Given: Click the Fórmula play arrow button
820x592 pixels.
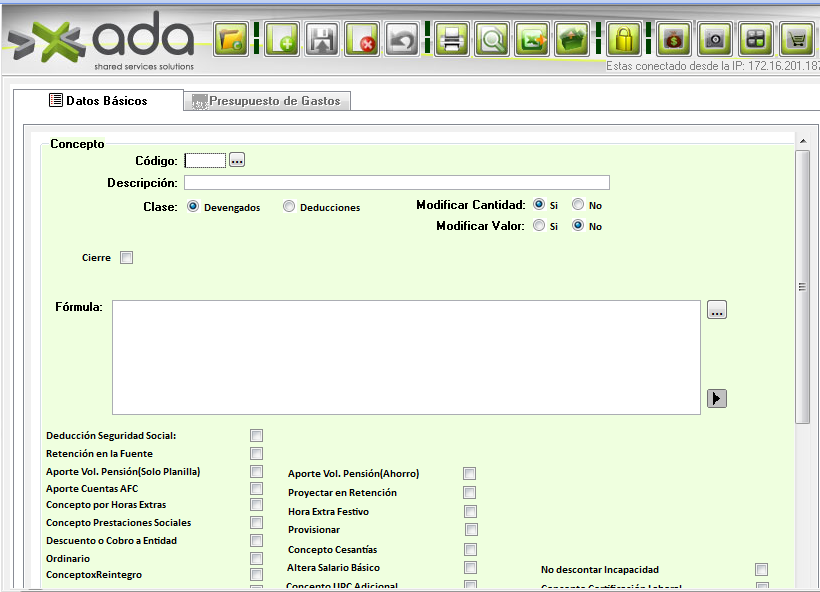Looking at the screenshot, I should tap(716, 399).
